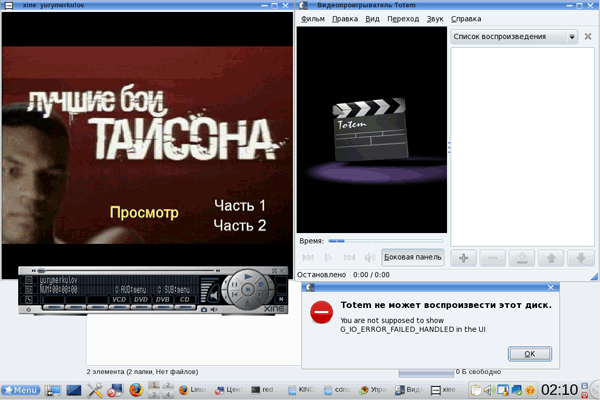Switch to cdrom taskbar window

pyautogui.click(x=337, y=390)
